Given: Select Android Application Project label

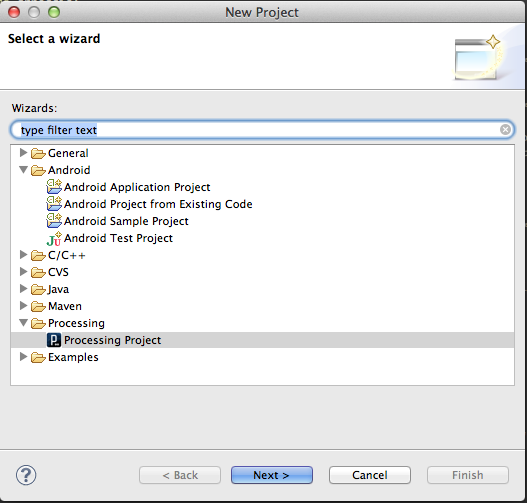Looking at the screenshot, I should coord(137,187).
